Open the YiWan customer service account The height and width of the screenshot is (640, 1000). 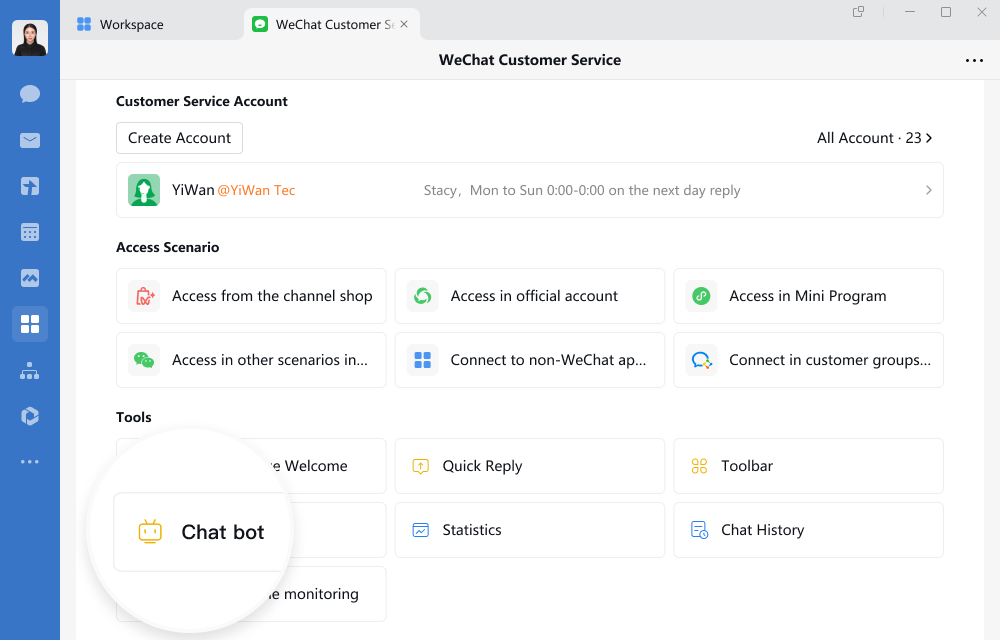(529, 190)
